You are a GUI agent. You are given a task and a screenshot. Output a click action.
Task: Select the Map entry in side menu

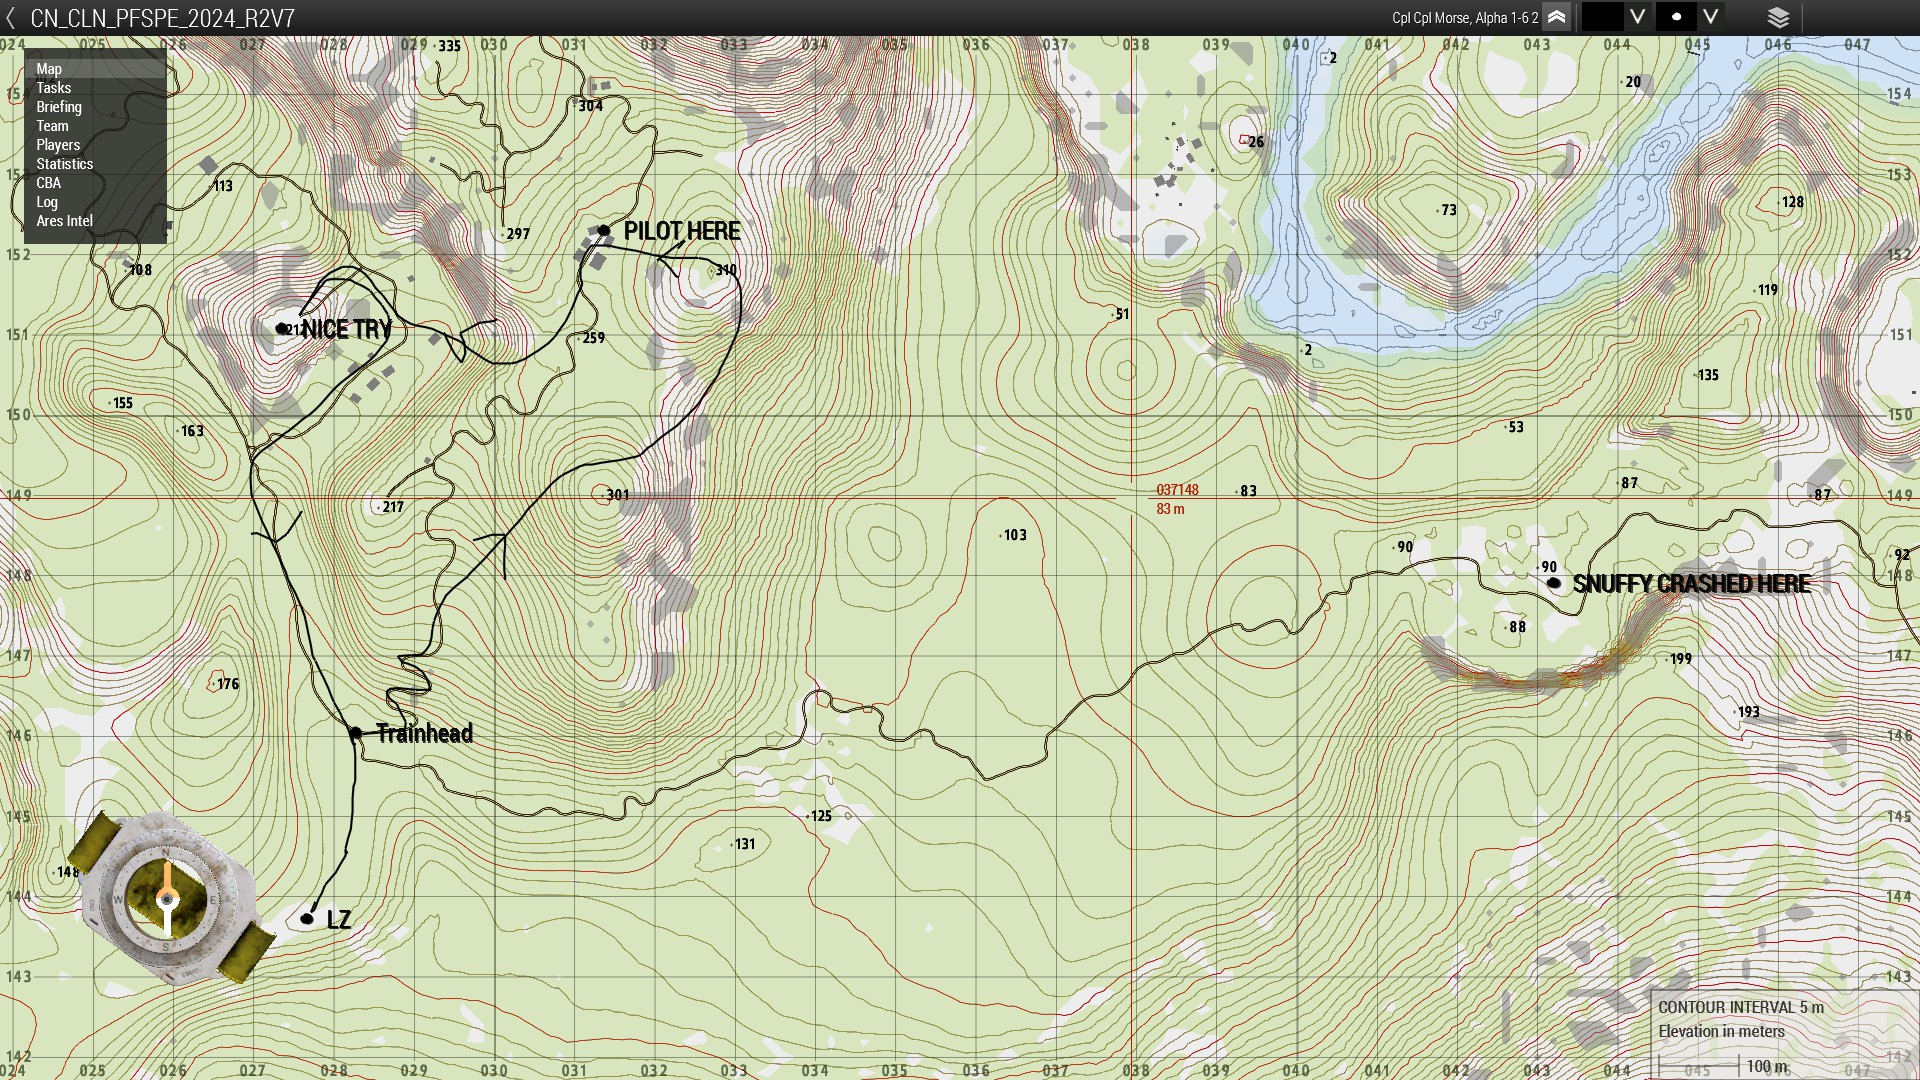pyautogui.click(x=49, y=69)
